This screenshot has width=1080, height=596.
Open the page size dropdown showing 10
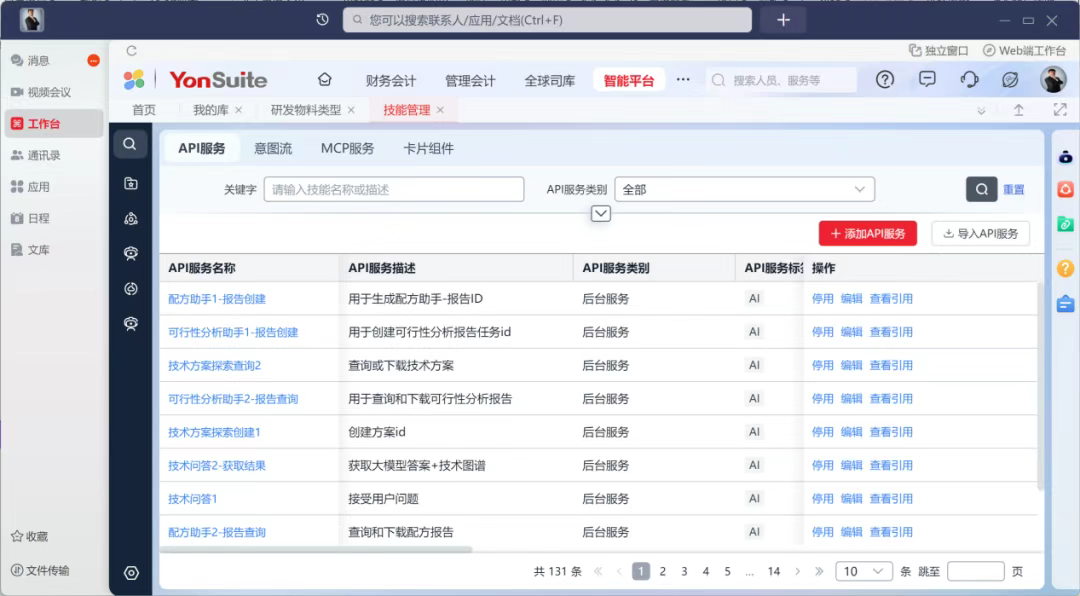(864, 571)
